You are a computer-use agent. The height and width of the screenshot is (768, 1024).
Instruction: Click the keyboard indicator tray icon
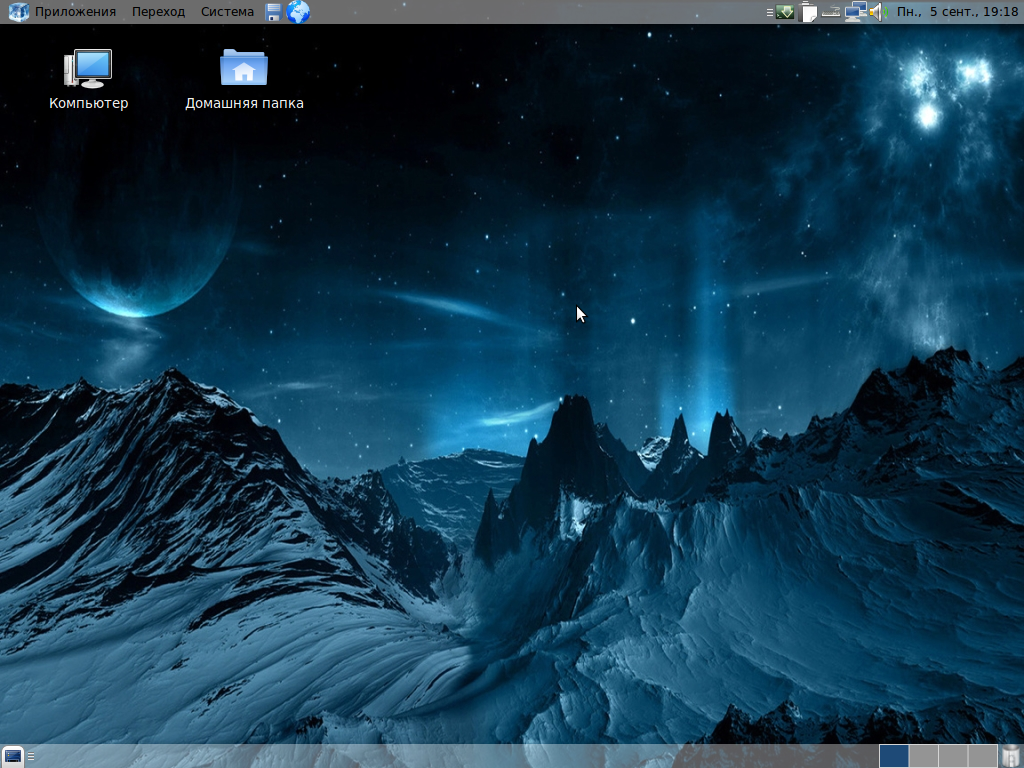click(x=831, y=12)
